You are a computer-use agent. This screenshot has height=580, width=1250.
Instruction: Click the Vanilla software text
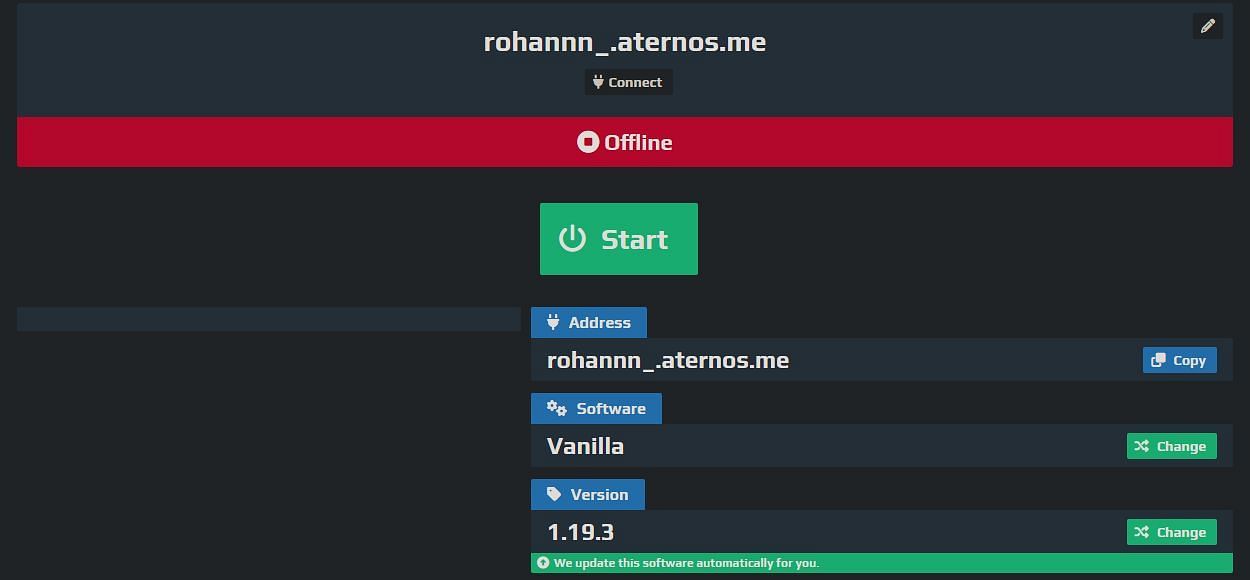pyautogui.click(x=585, y=446)
